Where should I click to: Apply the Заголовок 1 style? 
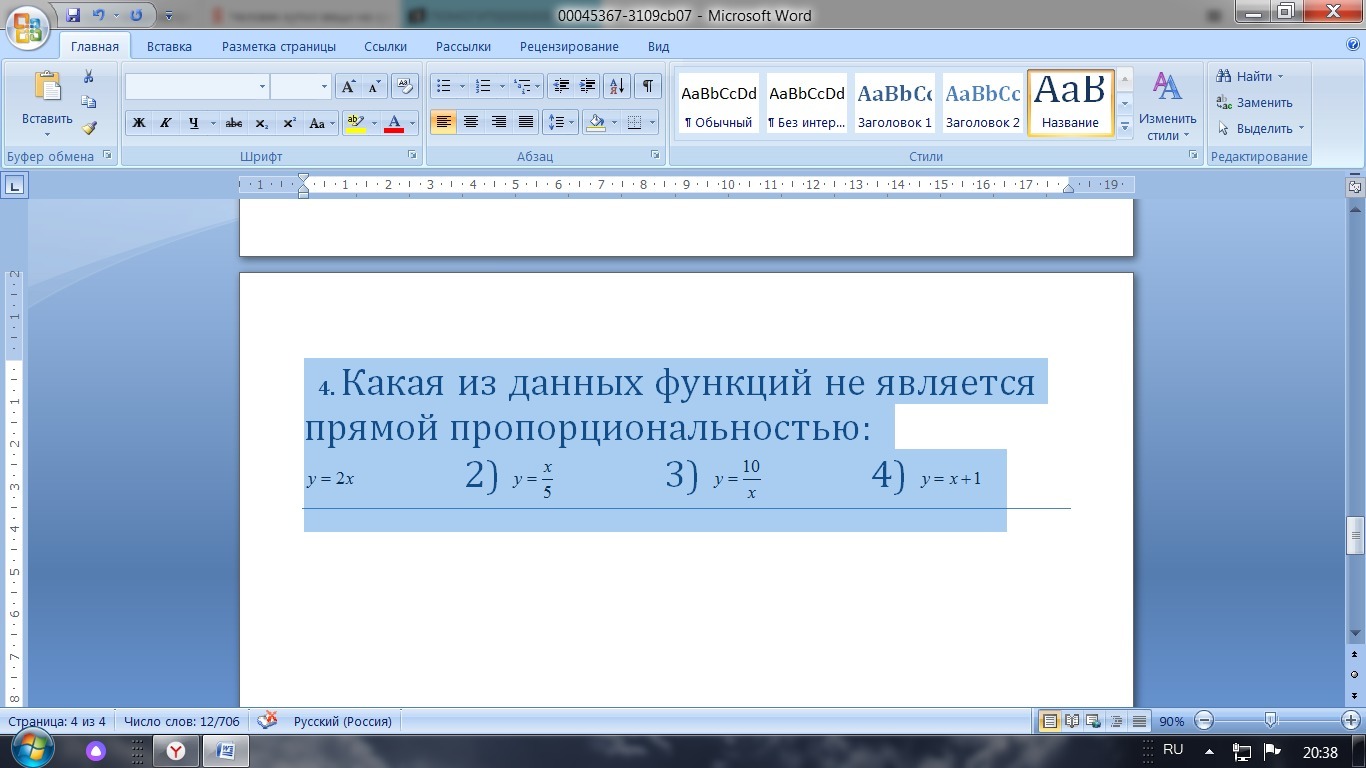[894, 103]
